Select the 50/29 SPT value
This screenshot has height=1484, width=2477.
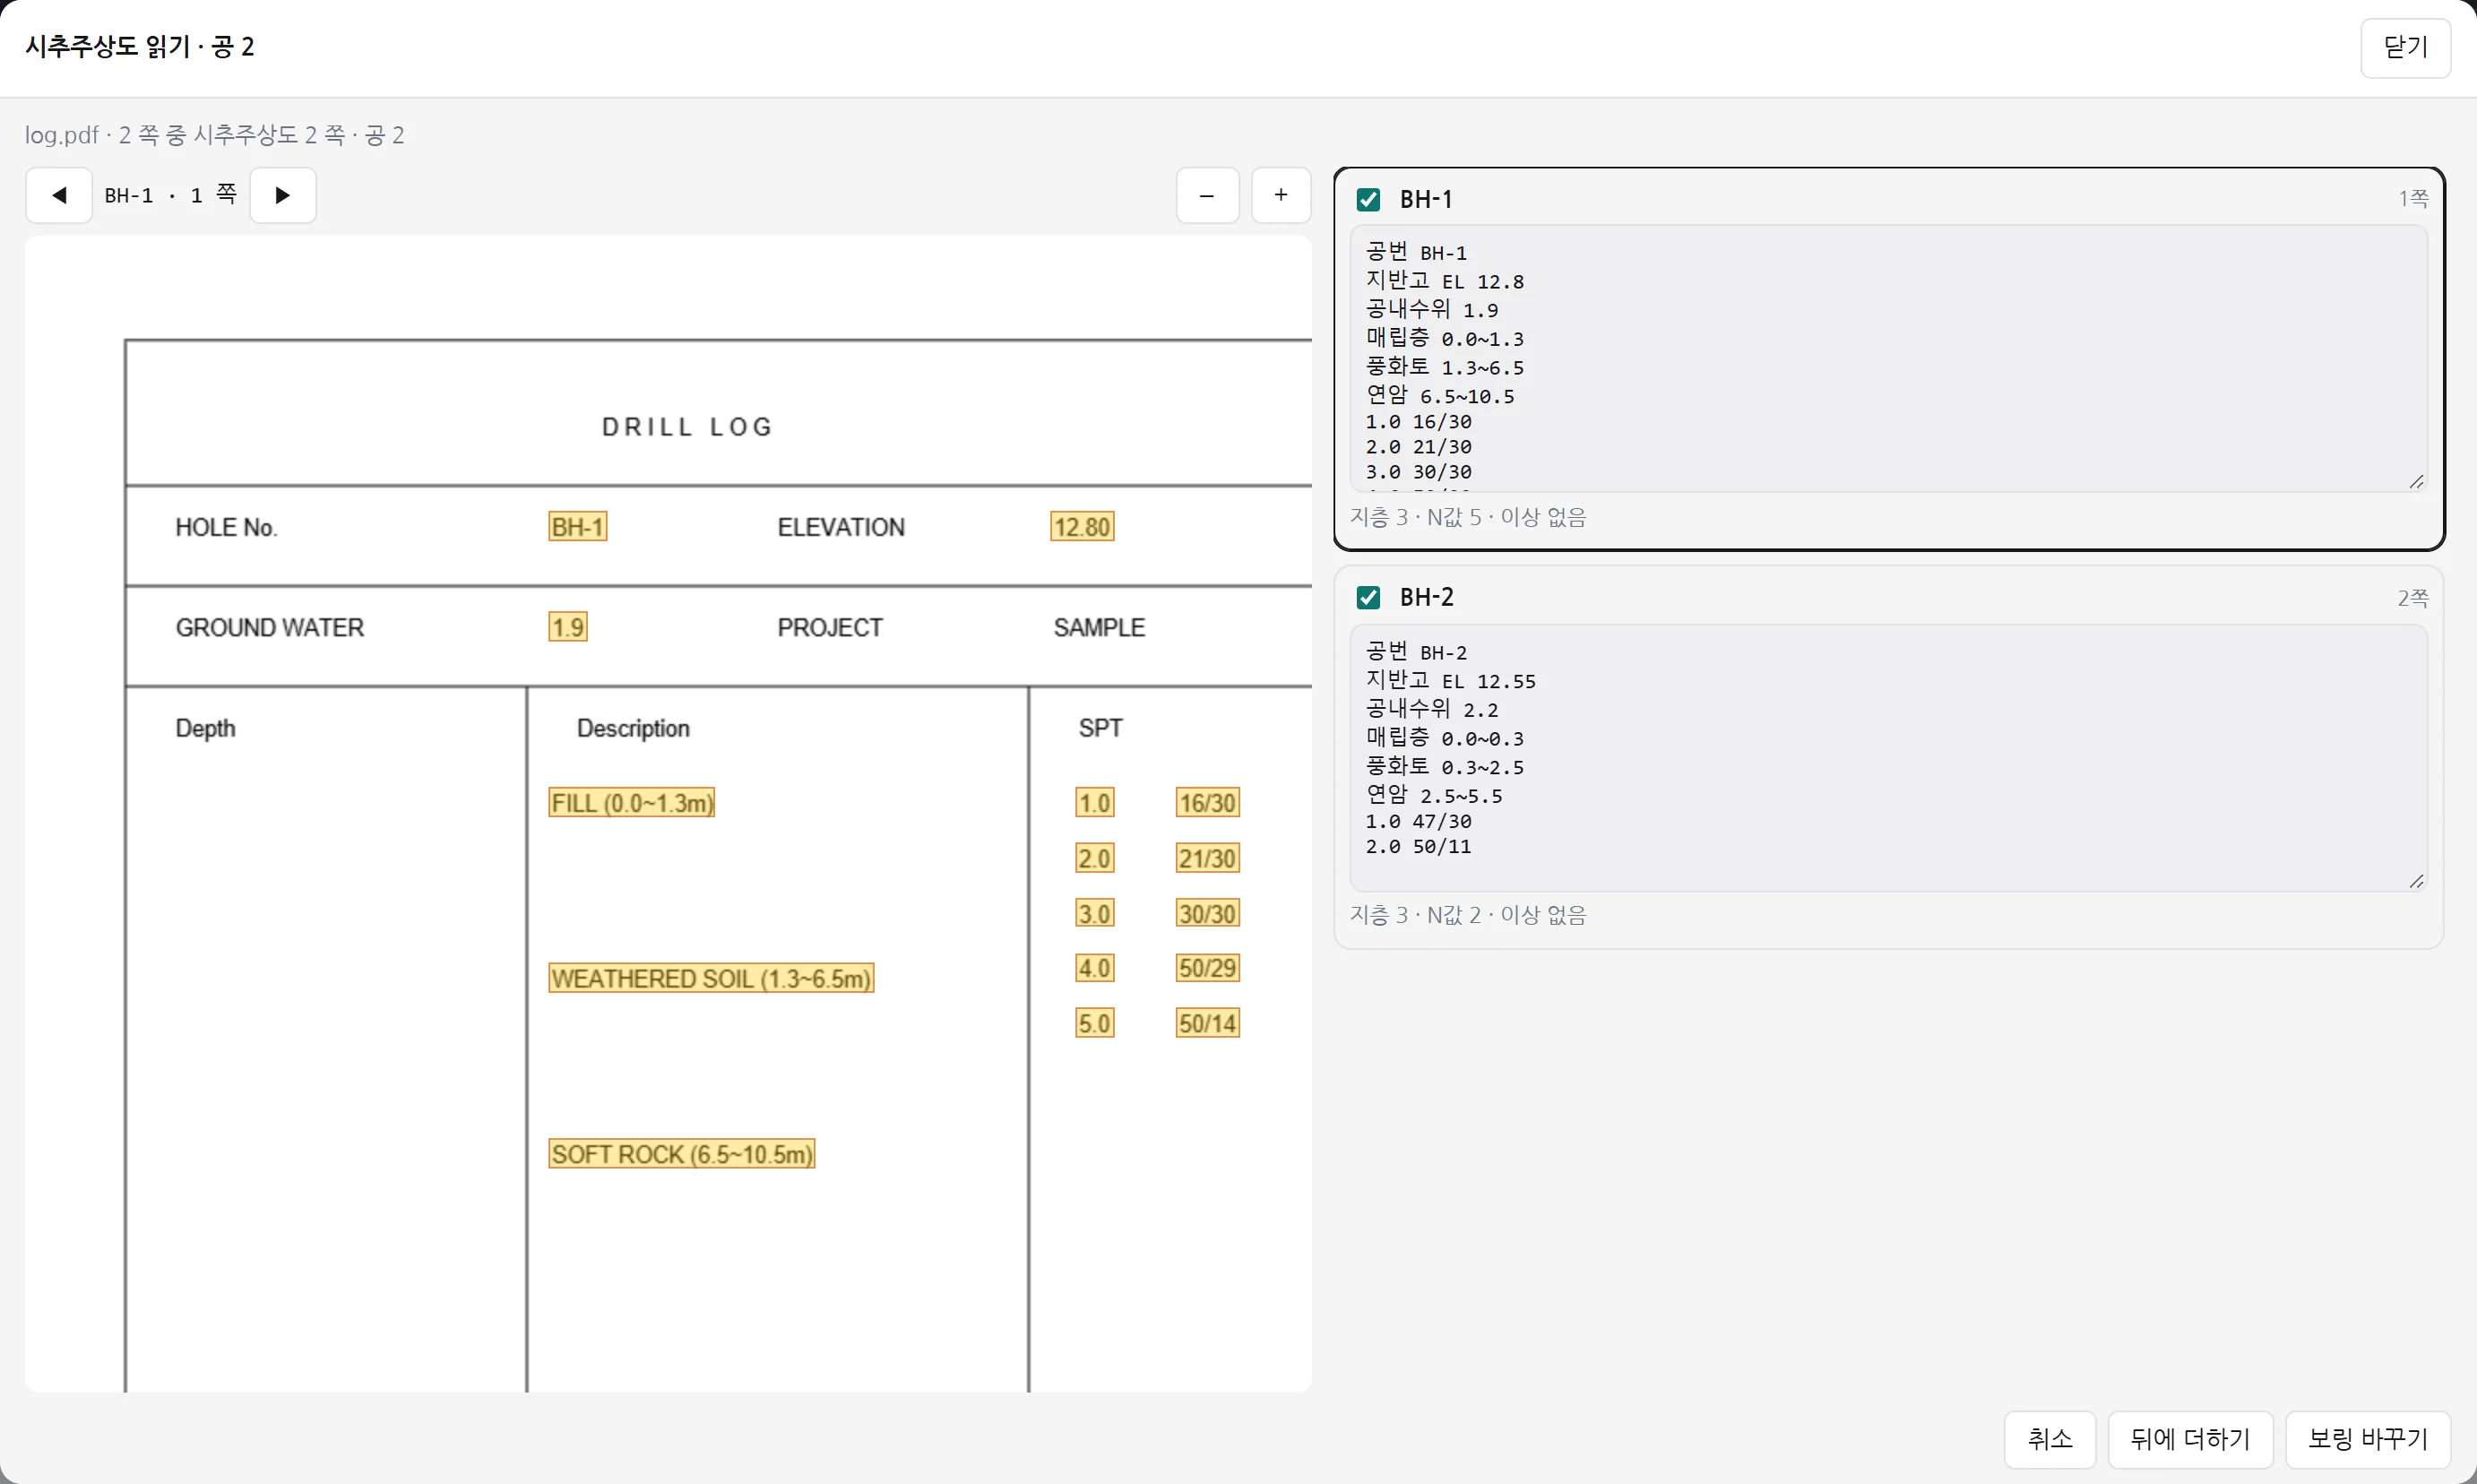(1207, 968)
